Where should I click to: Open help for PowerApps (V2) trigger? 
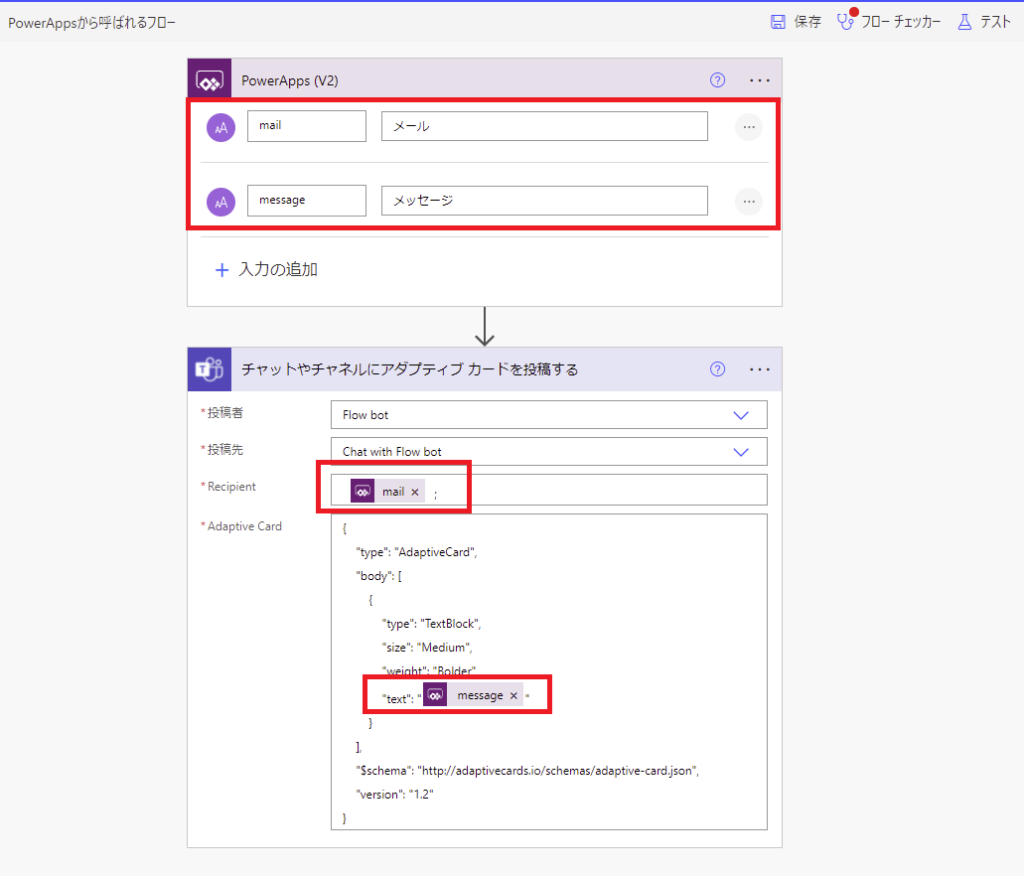717,80
